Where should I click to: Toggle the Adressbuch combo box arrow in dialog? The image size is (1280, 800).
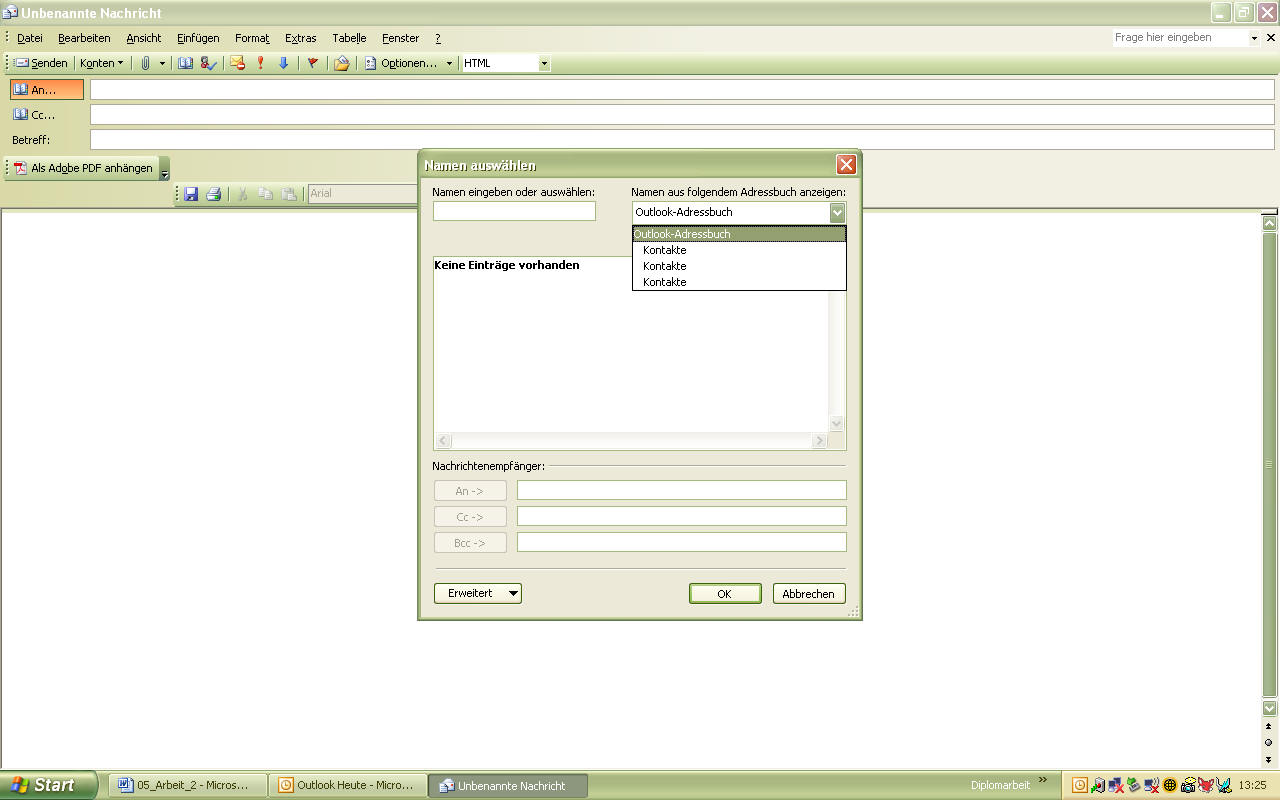point(837,212)
